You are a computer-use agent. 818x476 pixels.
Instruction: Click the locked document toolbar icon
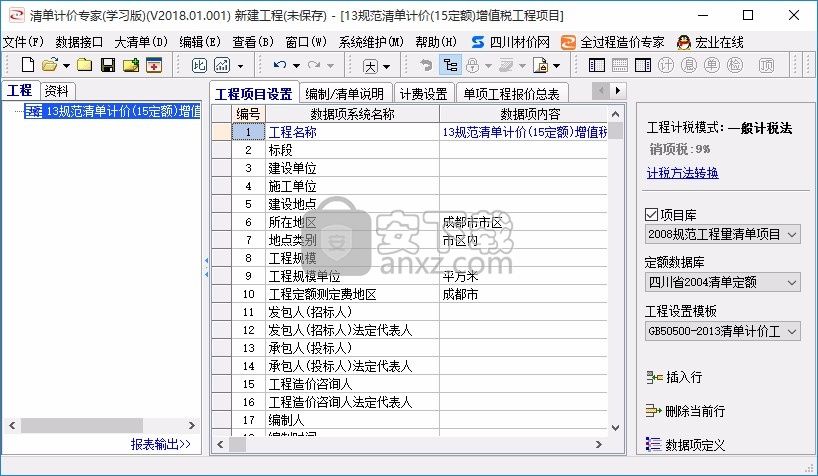tap(540, 65)
